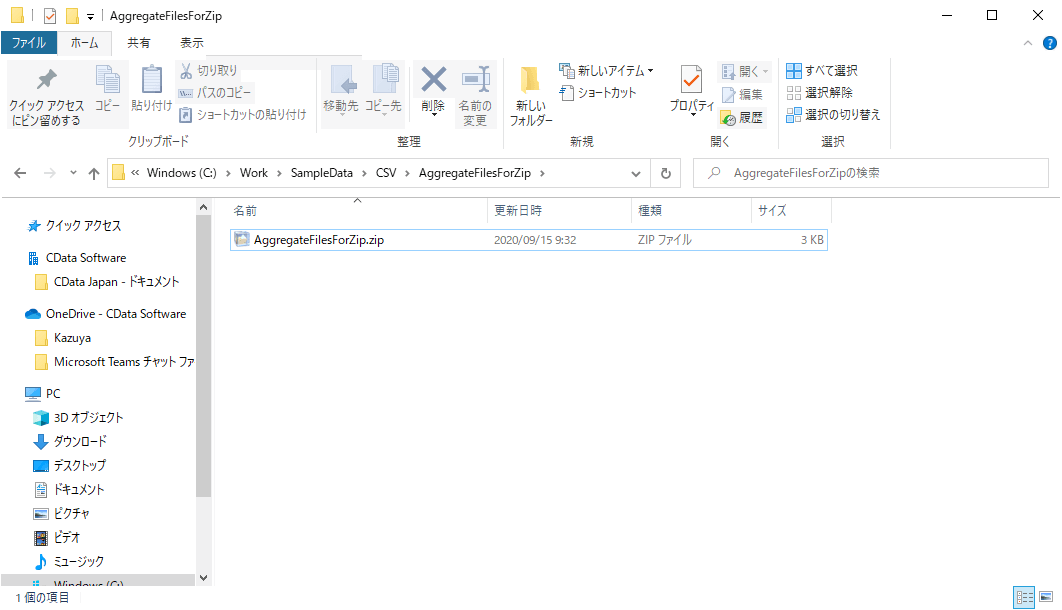Open CData Japan - ドキュメント folder
1062x610 pixels.
tap(107, 282)
